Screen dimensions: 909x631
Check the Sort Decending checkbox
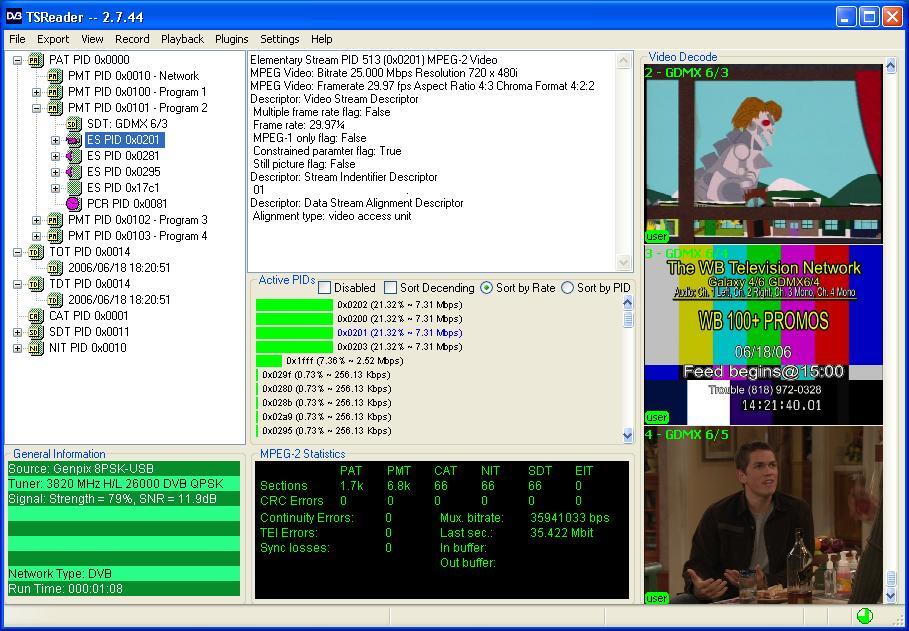coord(391,288)
